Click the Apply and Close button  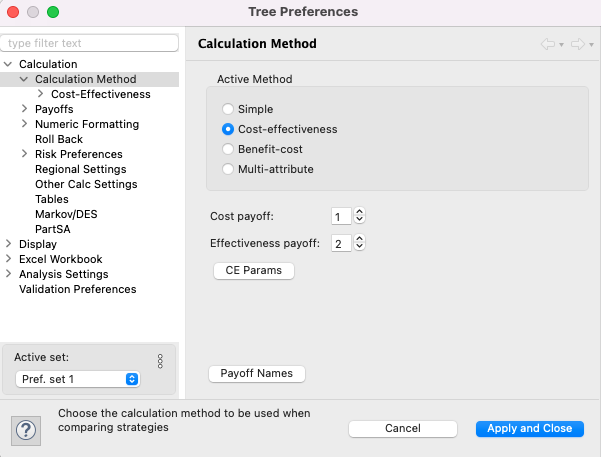530,429
